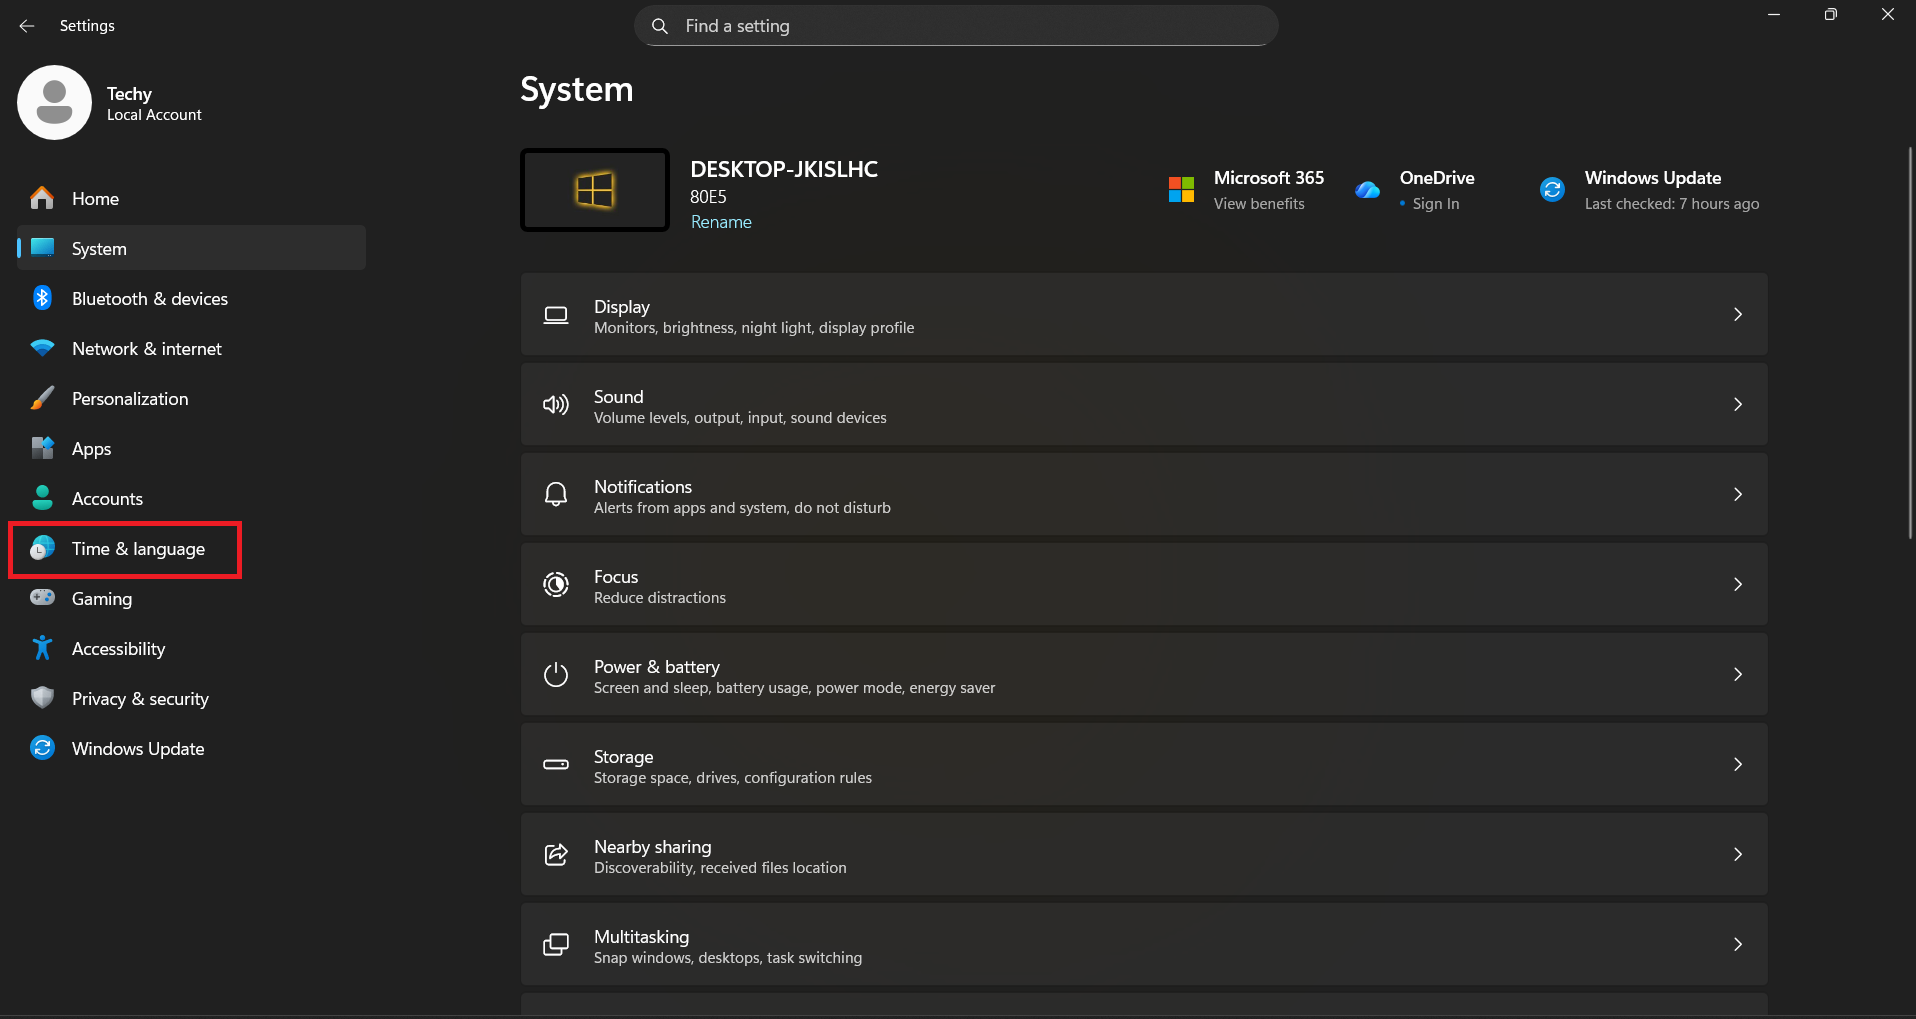
Task: Go to Time & language section
Action: pos(138,549)
